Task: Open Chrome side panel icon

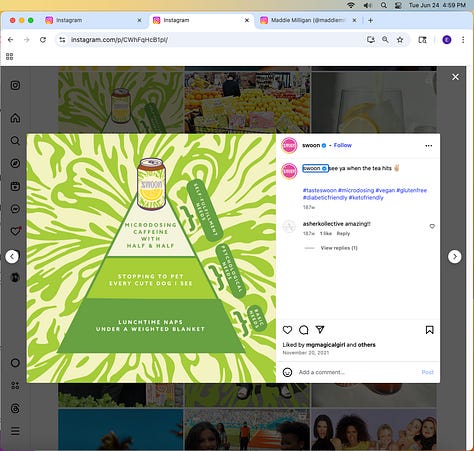Action: pyautogui.click(x=422, y=40)
